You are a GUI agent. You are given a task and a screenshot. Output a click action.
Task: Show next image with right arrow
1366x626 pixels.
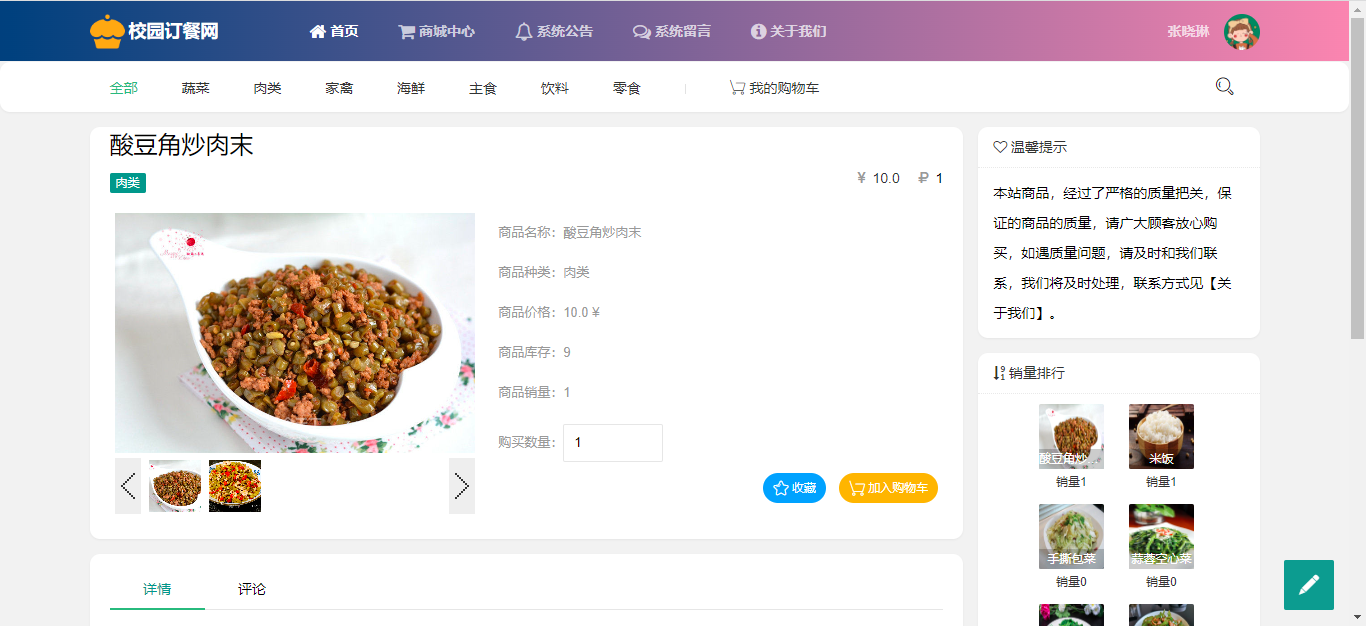462,486
